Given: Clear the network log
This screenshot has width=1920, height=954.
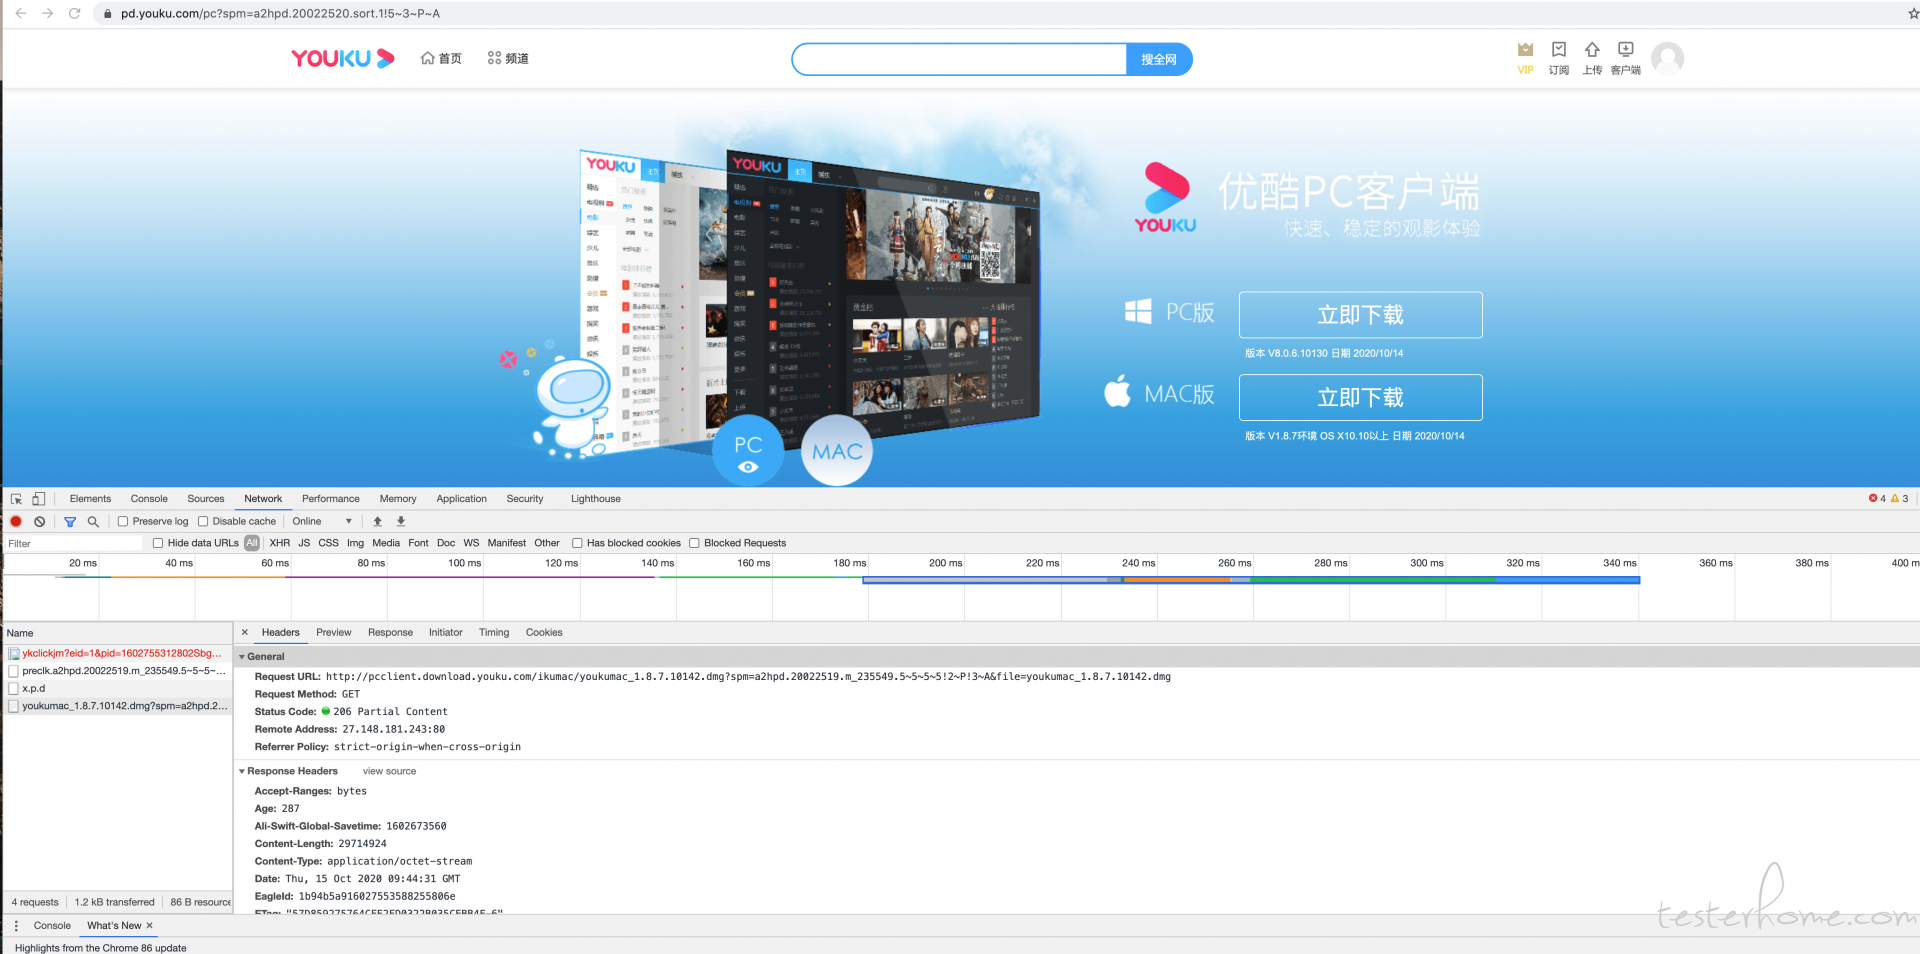Looking at the screenshot, I should pos(39,521).
